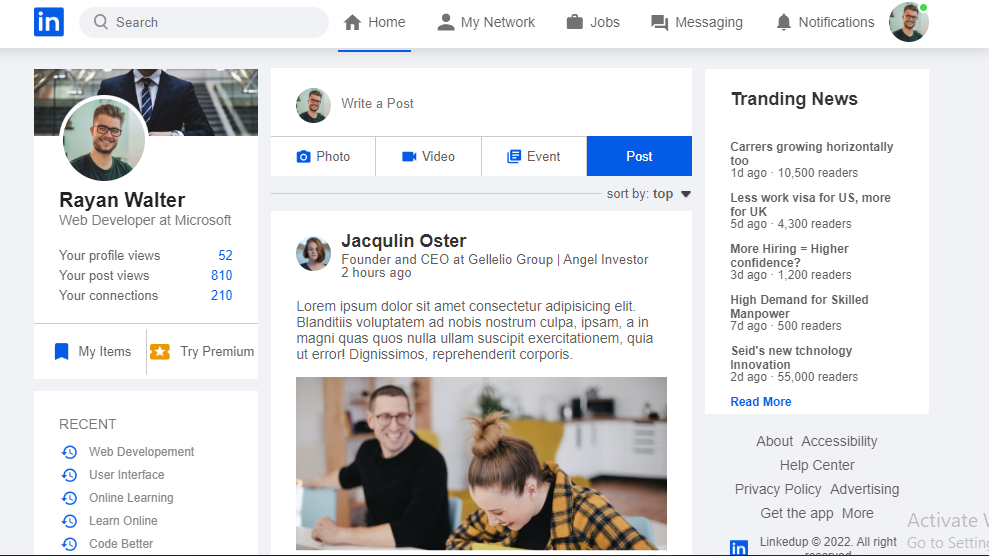989x556 pixels.
Task: Open the Jobs tab label
Action: click(x=605, y=22)
